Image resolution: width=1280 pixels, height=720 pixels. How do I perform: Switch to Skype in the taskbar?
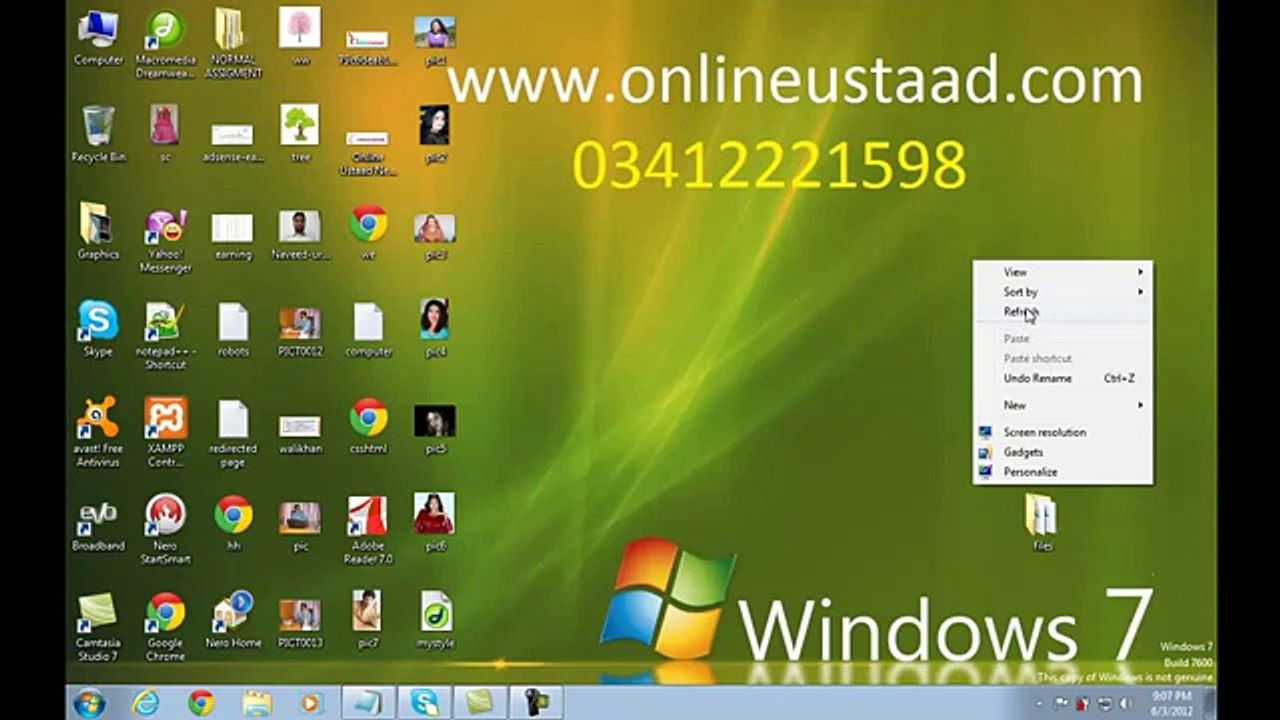point(424,703)
